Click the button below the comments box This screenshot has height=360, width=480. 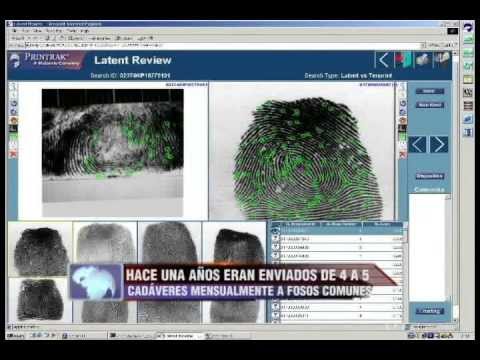(x=430, y=311)
